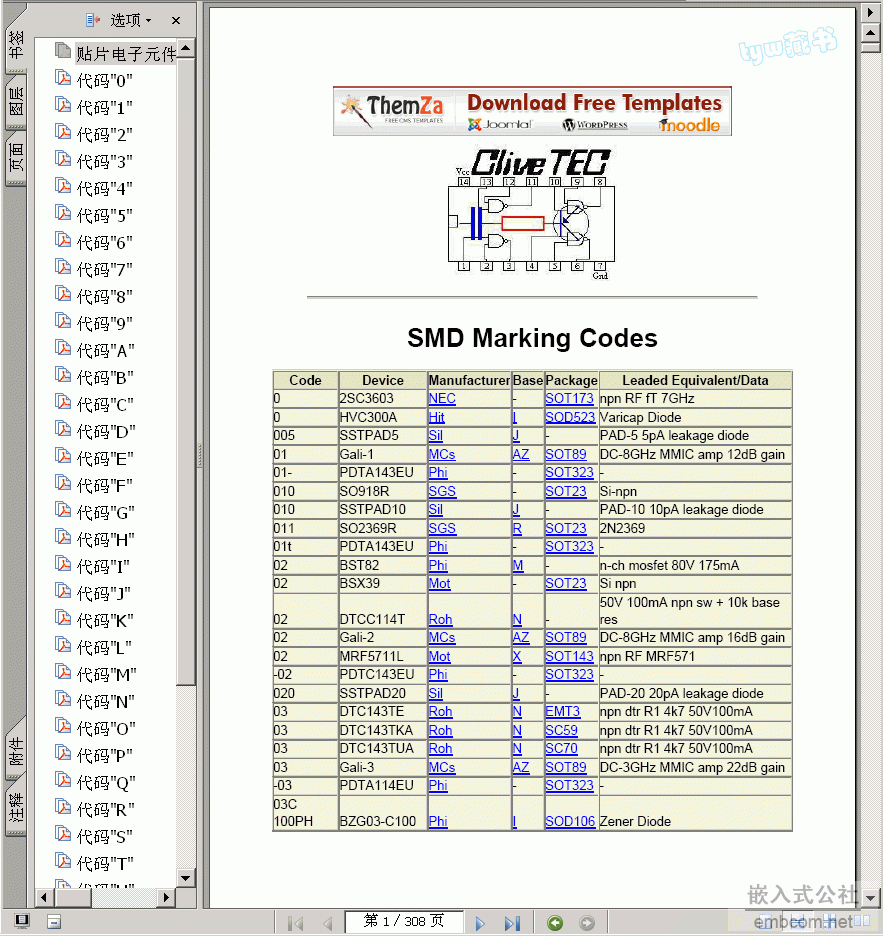883x936 pixels.
Task: Select the cell text BZG03-C100
Action: click(x=378, y=821)
